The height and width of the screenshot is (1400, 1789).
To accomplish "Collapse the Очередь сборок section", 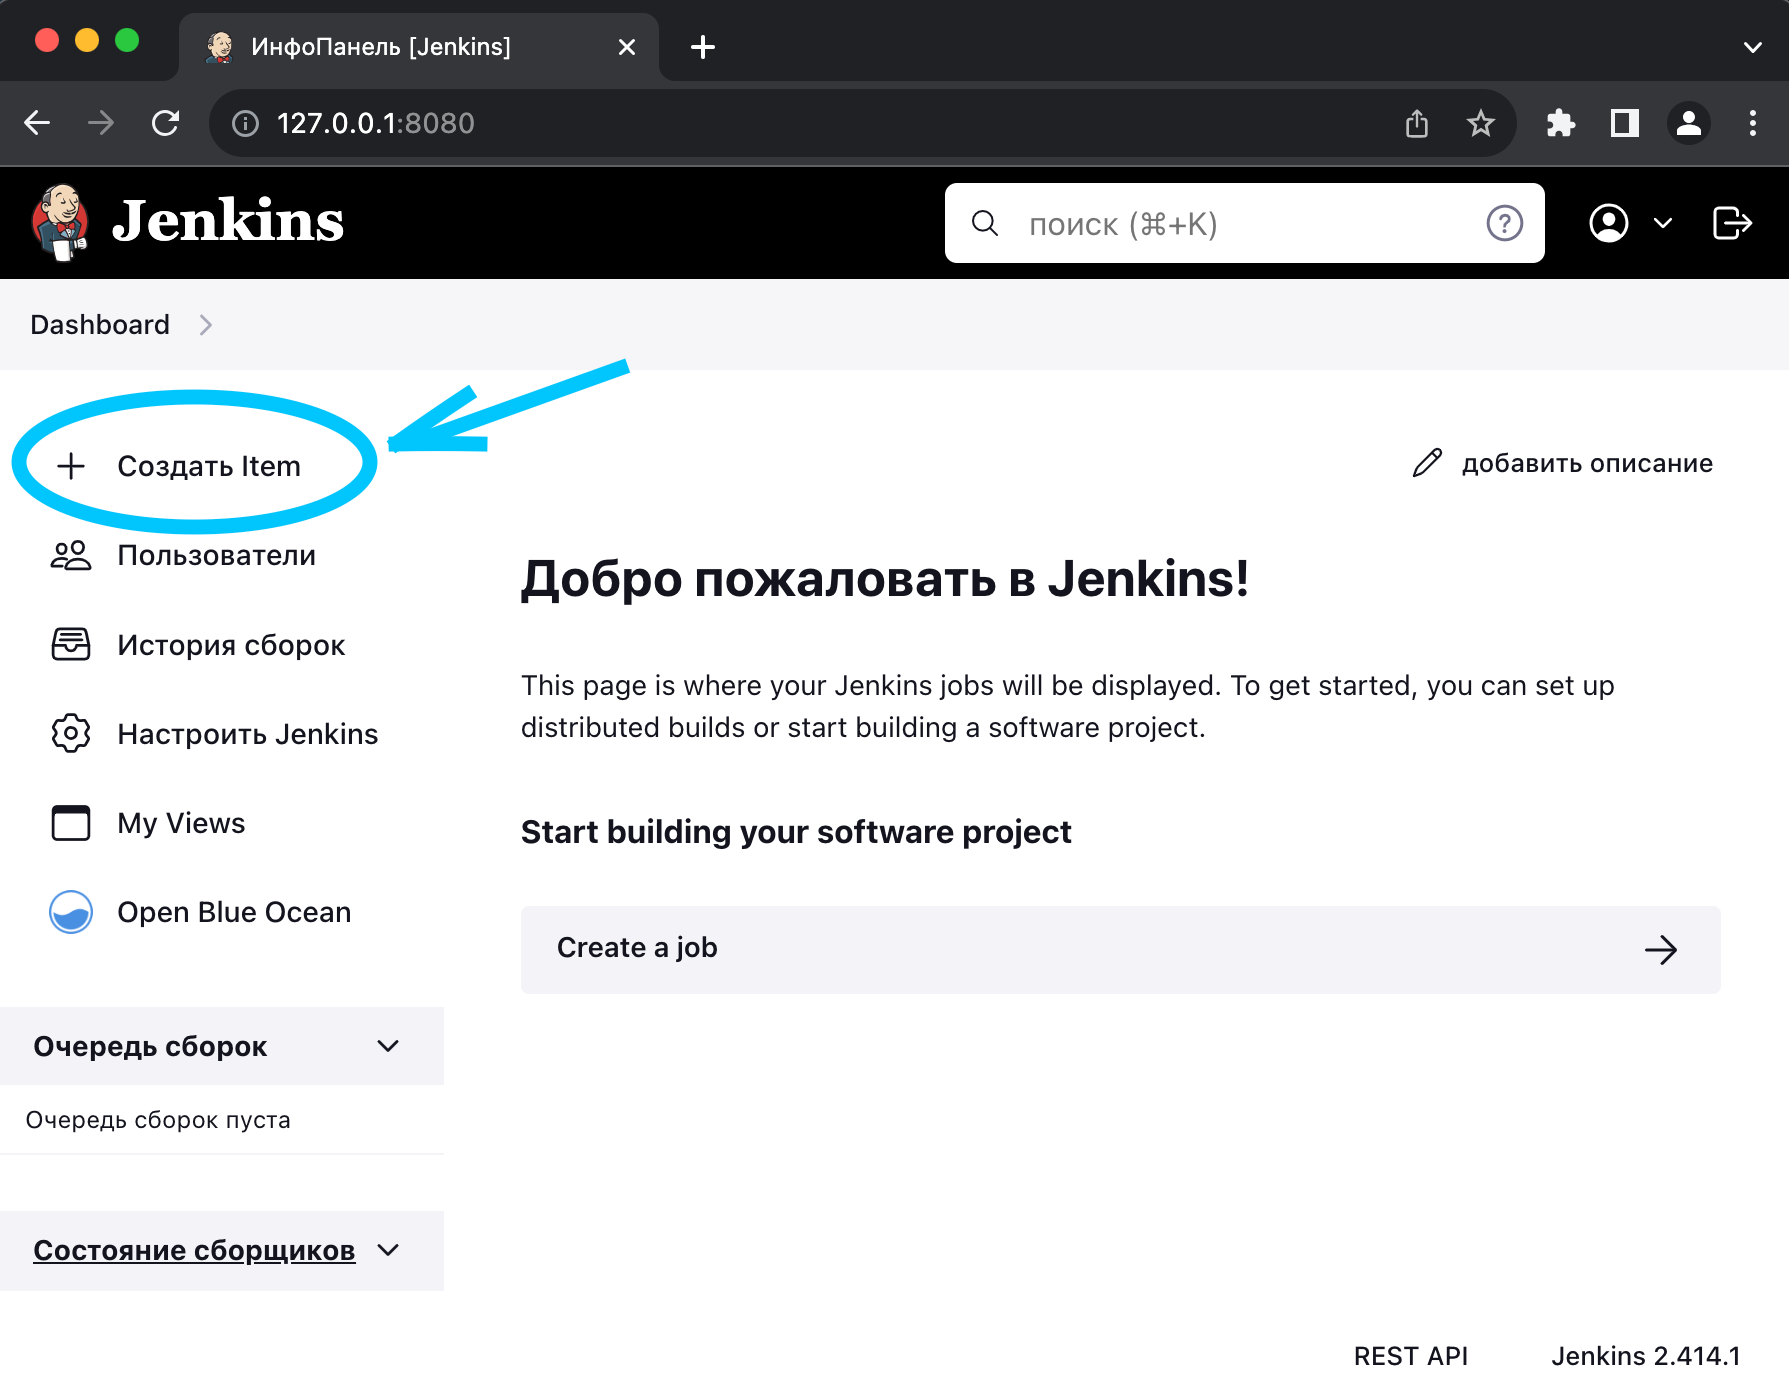I will [x=388, y=1046].
